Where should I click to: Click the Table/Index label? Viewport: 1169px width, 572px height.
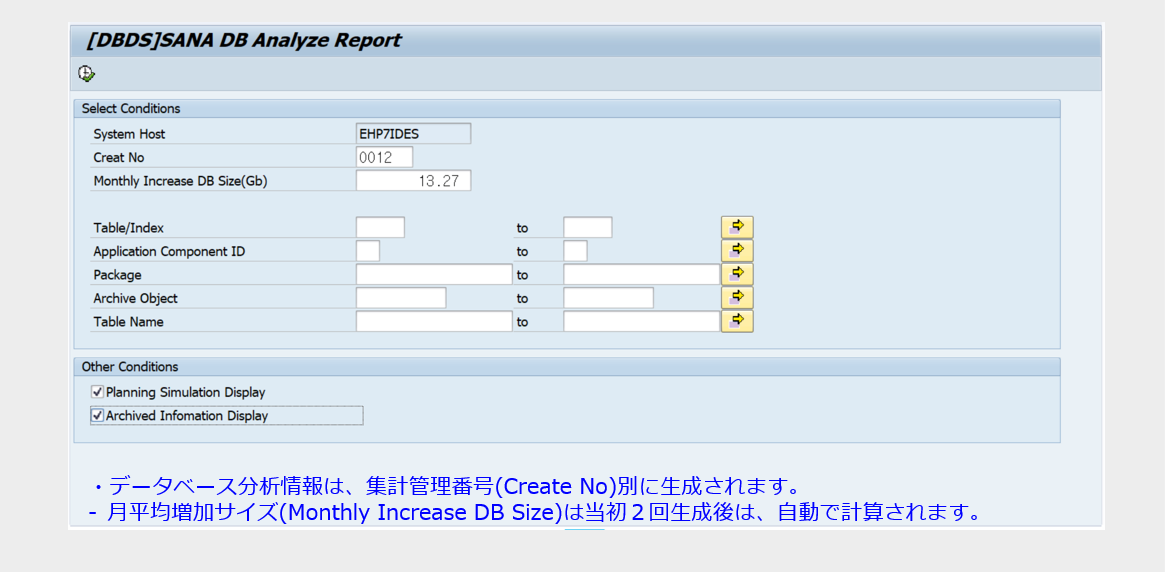pyautogui.click(x=128, y=228)
